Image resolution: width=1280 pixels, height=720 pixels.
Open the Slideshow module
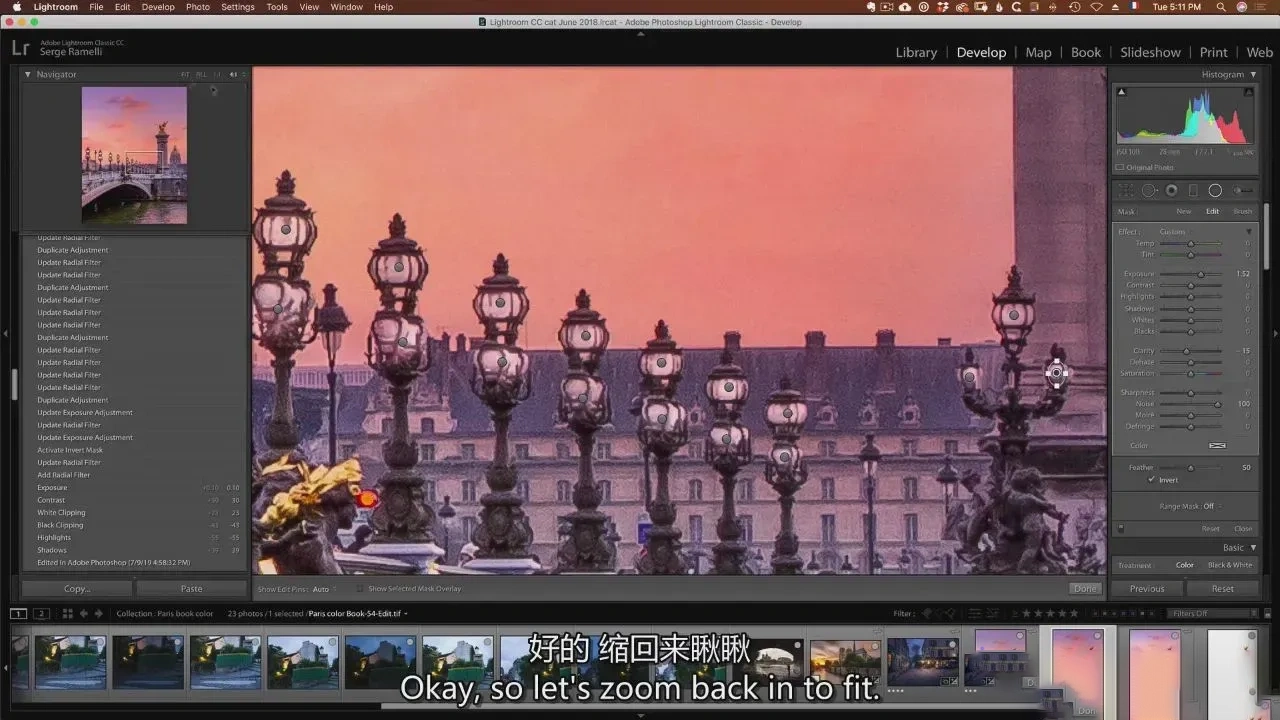(x=1150, y=52)
